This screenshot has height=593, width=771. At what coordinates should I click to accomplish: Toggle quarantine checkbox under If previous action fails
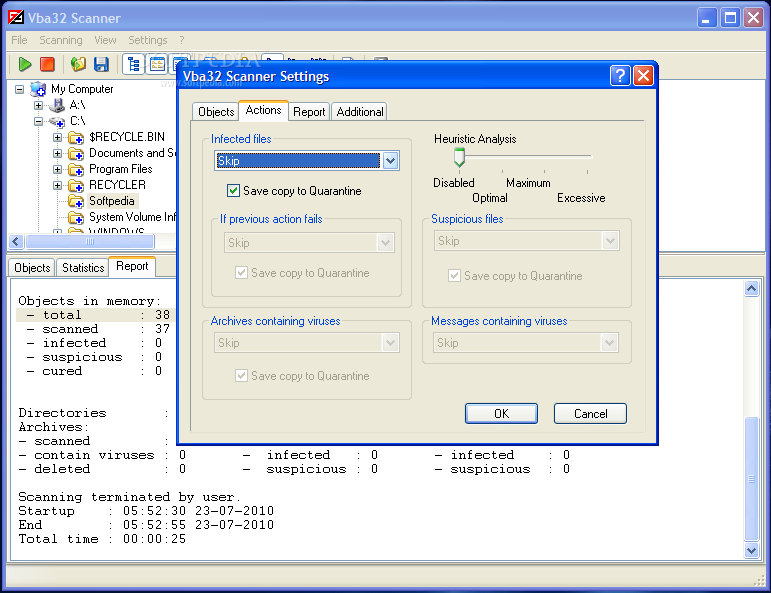coord(241,273)
